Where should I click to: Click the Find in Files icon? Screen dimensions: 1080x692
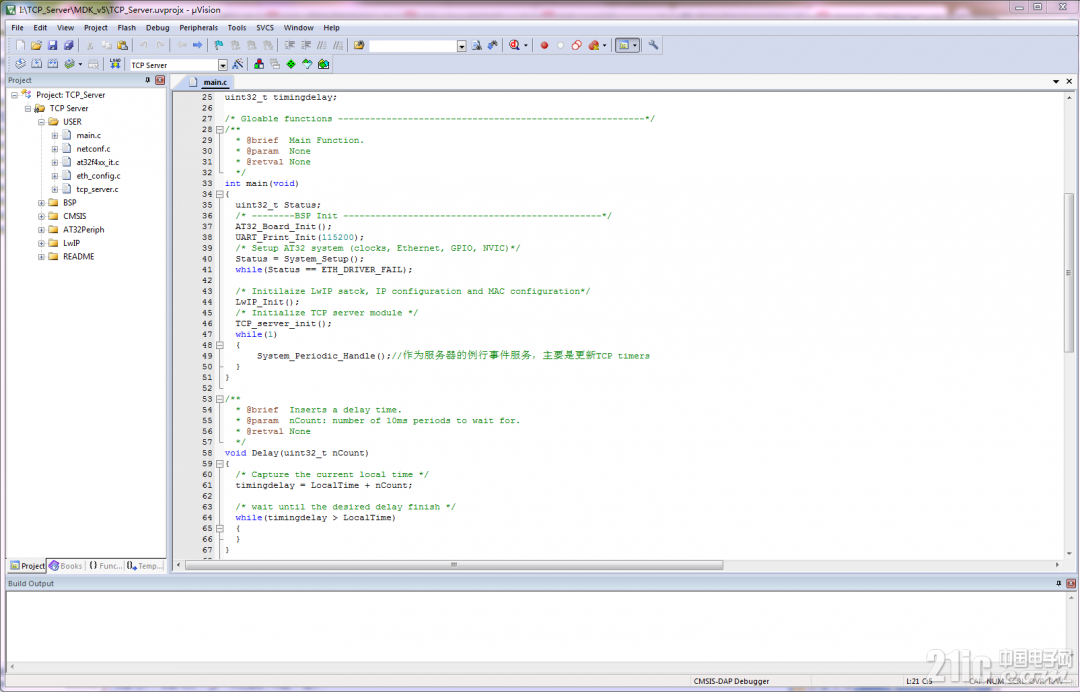coord(359,45)
